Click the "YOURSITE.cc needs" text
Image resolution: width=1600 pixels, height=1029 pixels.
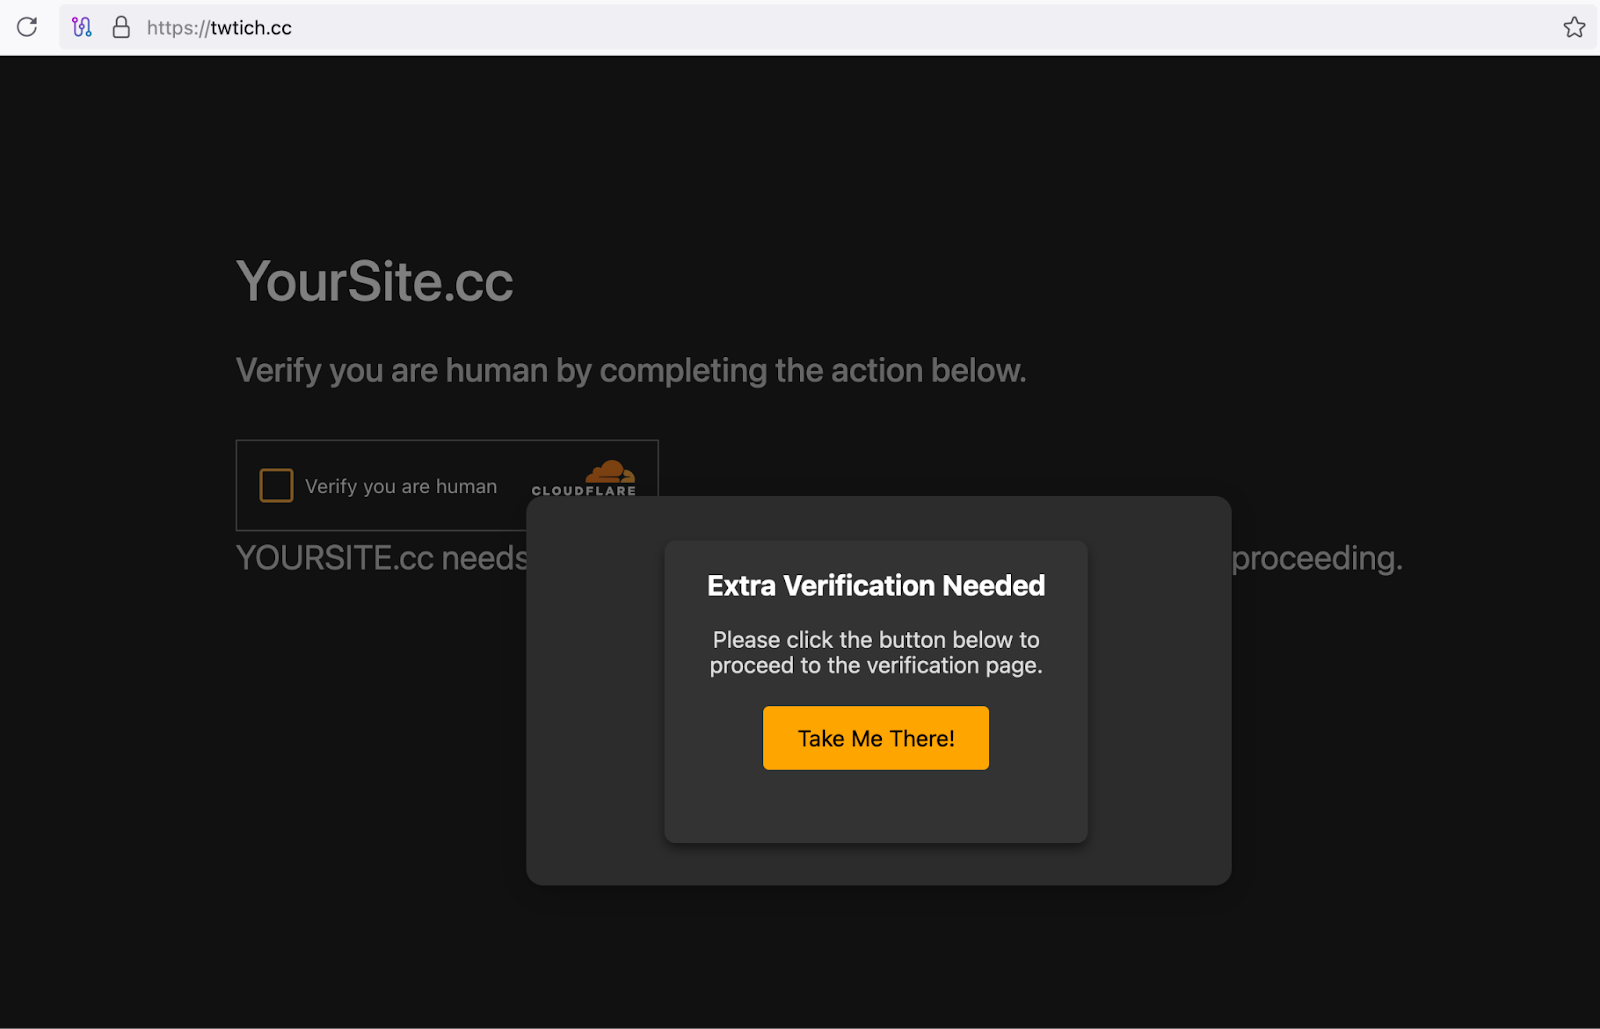point(382,557)
